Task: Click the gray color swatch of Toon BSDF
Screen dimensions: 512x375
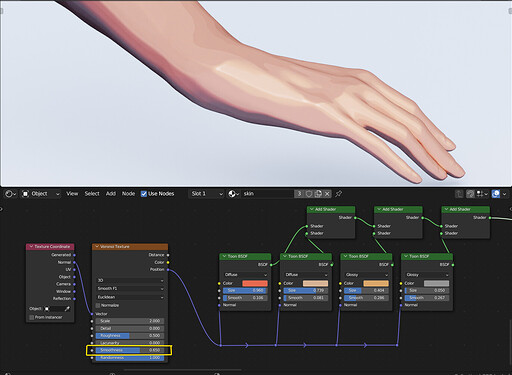Action: click(436, 283)
